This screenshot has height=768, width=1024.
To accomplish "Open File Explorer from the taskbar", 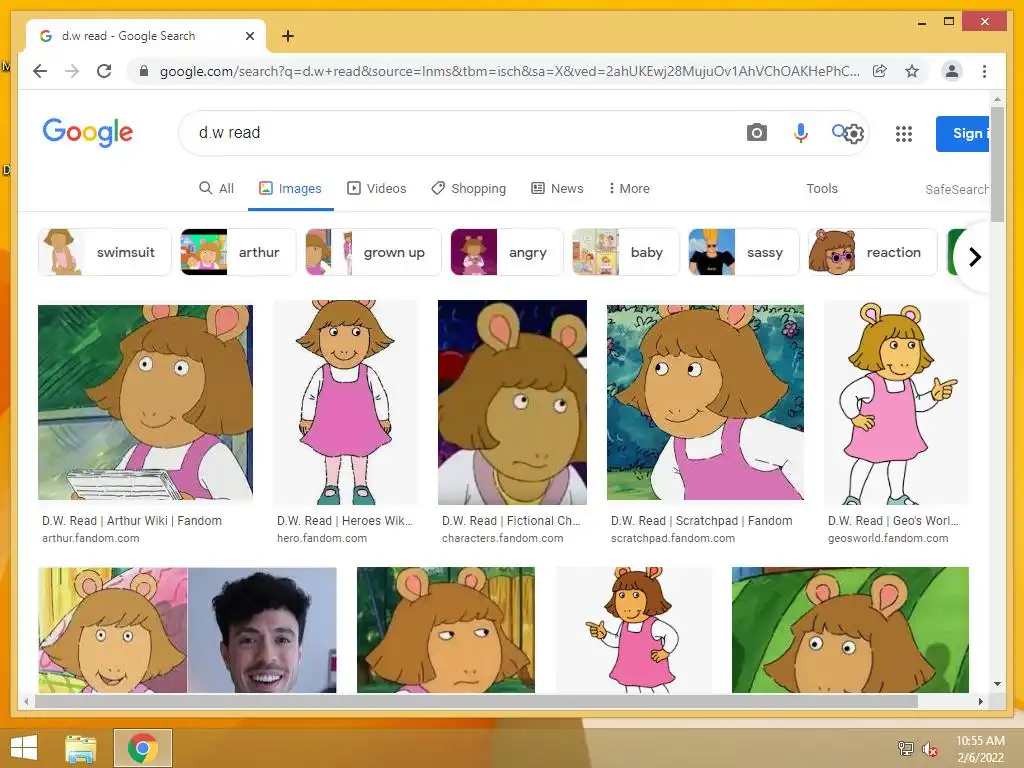I will click(x=80, y=748).
